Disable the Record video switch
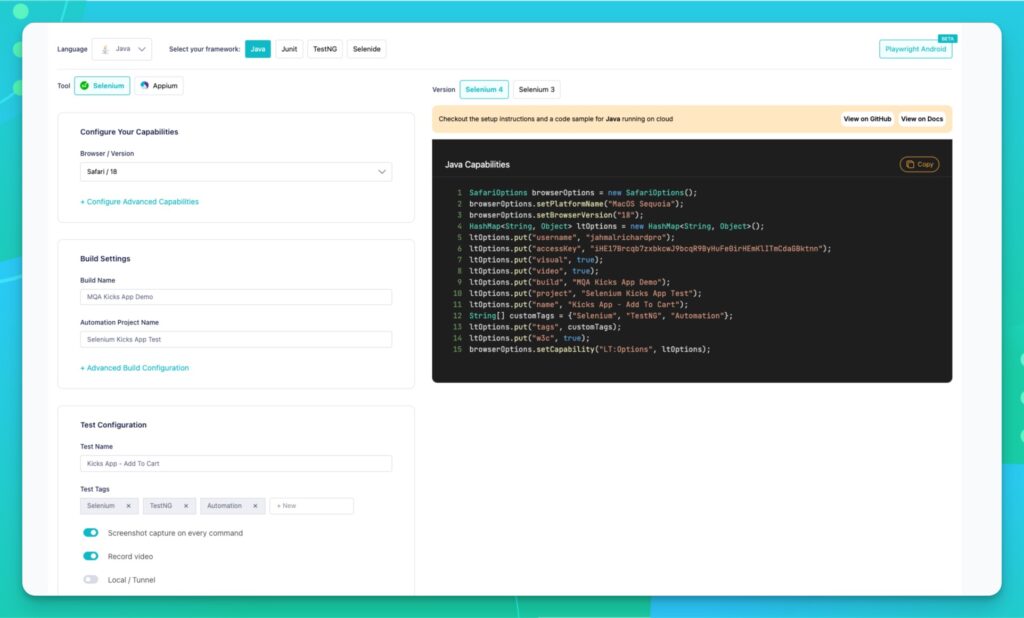The width and height of the screenshot is (1024, 618). (91, 556)
